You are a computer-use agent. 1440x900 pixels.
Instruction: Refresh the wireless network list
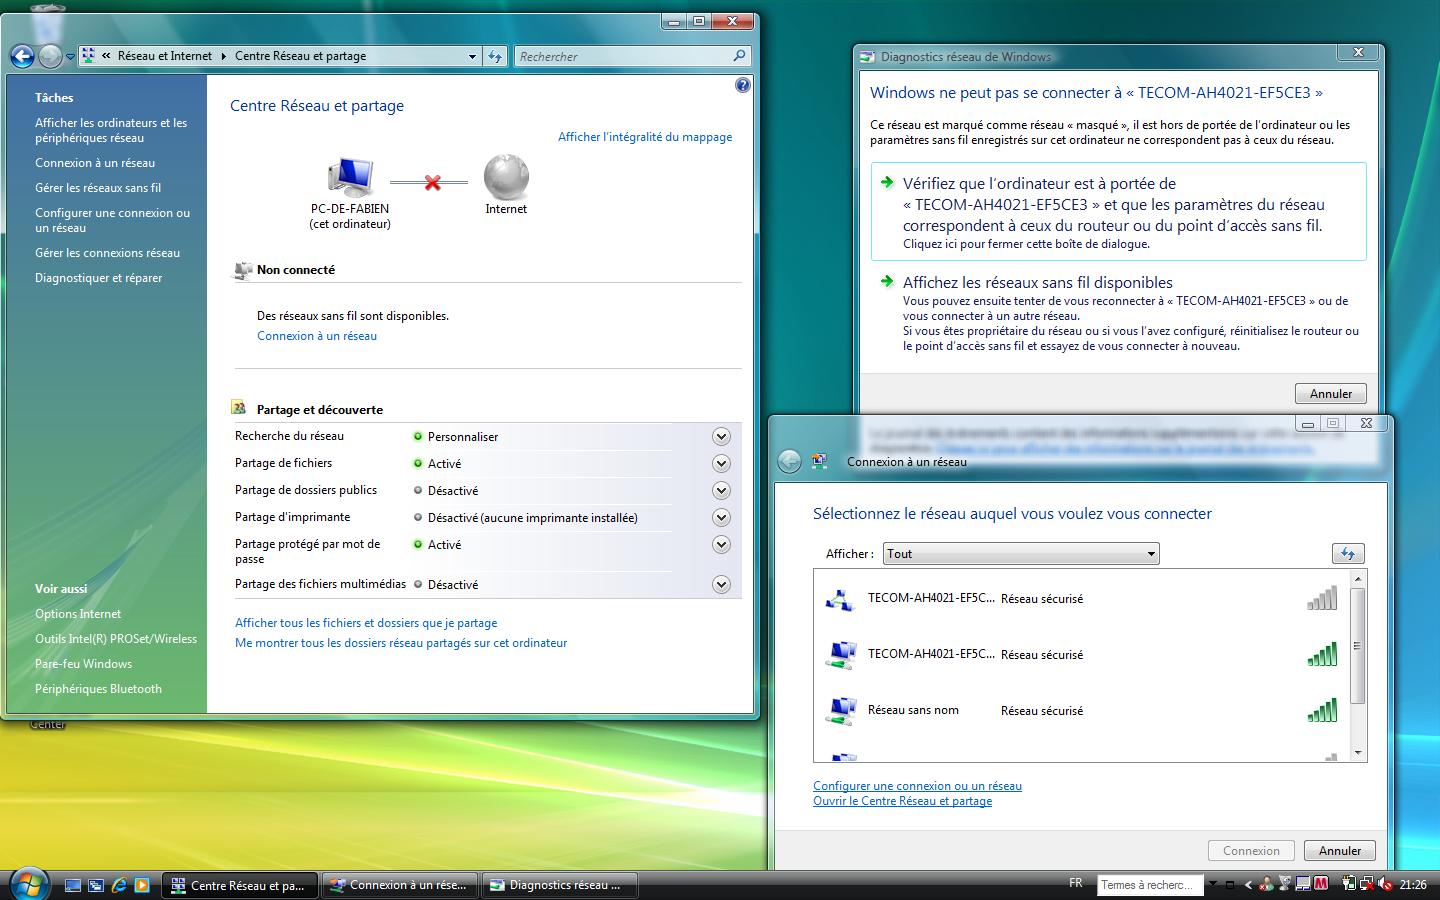[x=1347, y=554]
